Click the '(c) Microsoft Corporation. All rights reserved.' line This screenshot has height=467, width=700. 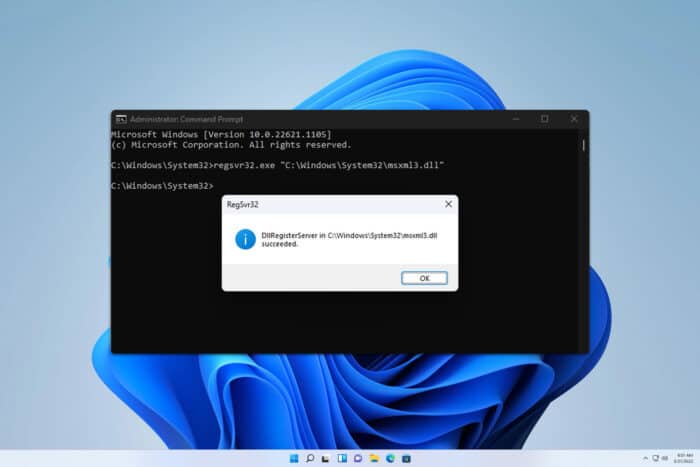tap(231, 145)
